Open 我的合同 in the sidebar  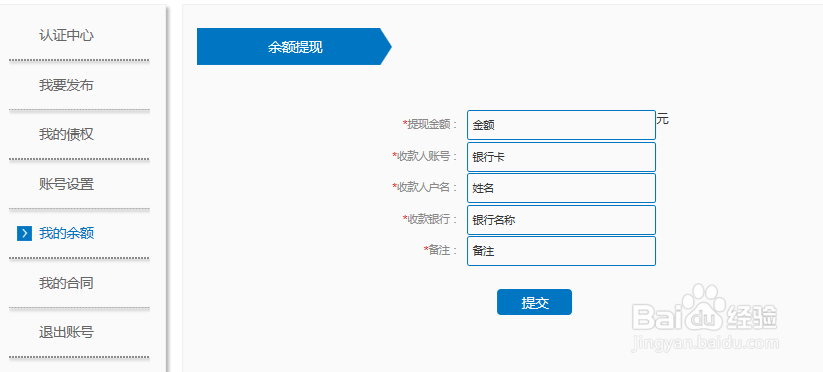66,283
